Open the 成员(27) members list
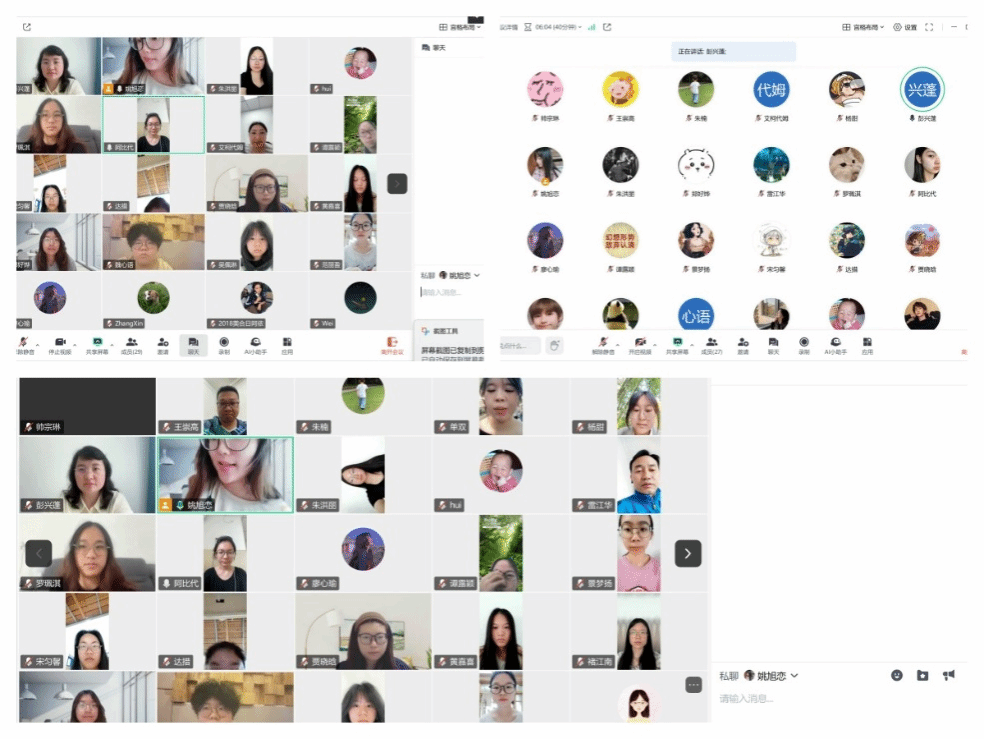984x739 pixels. tap(710, 344)
